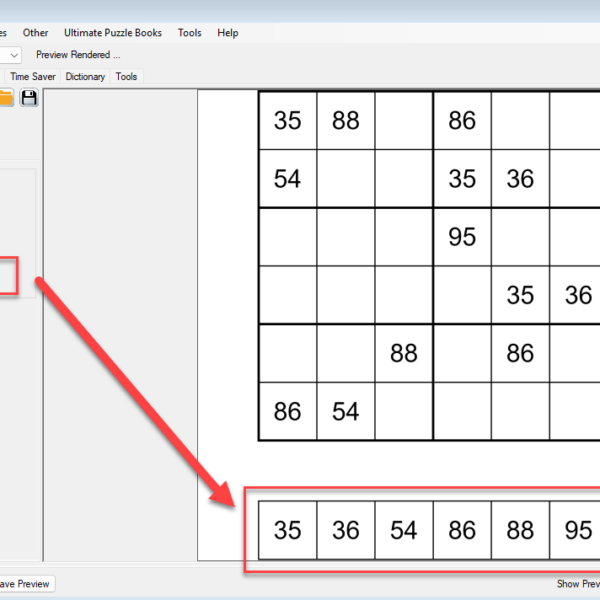
Task: Click 36 in the number list strip
Action: tap(346, 530)
